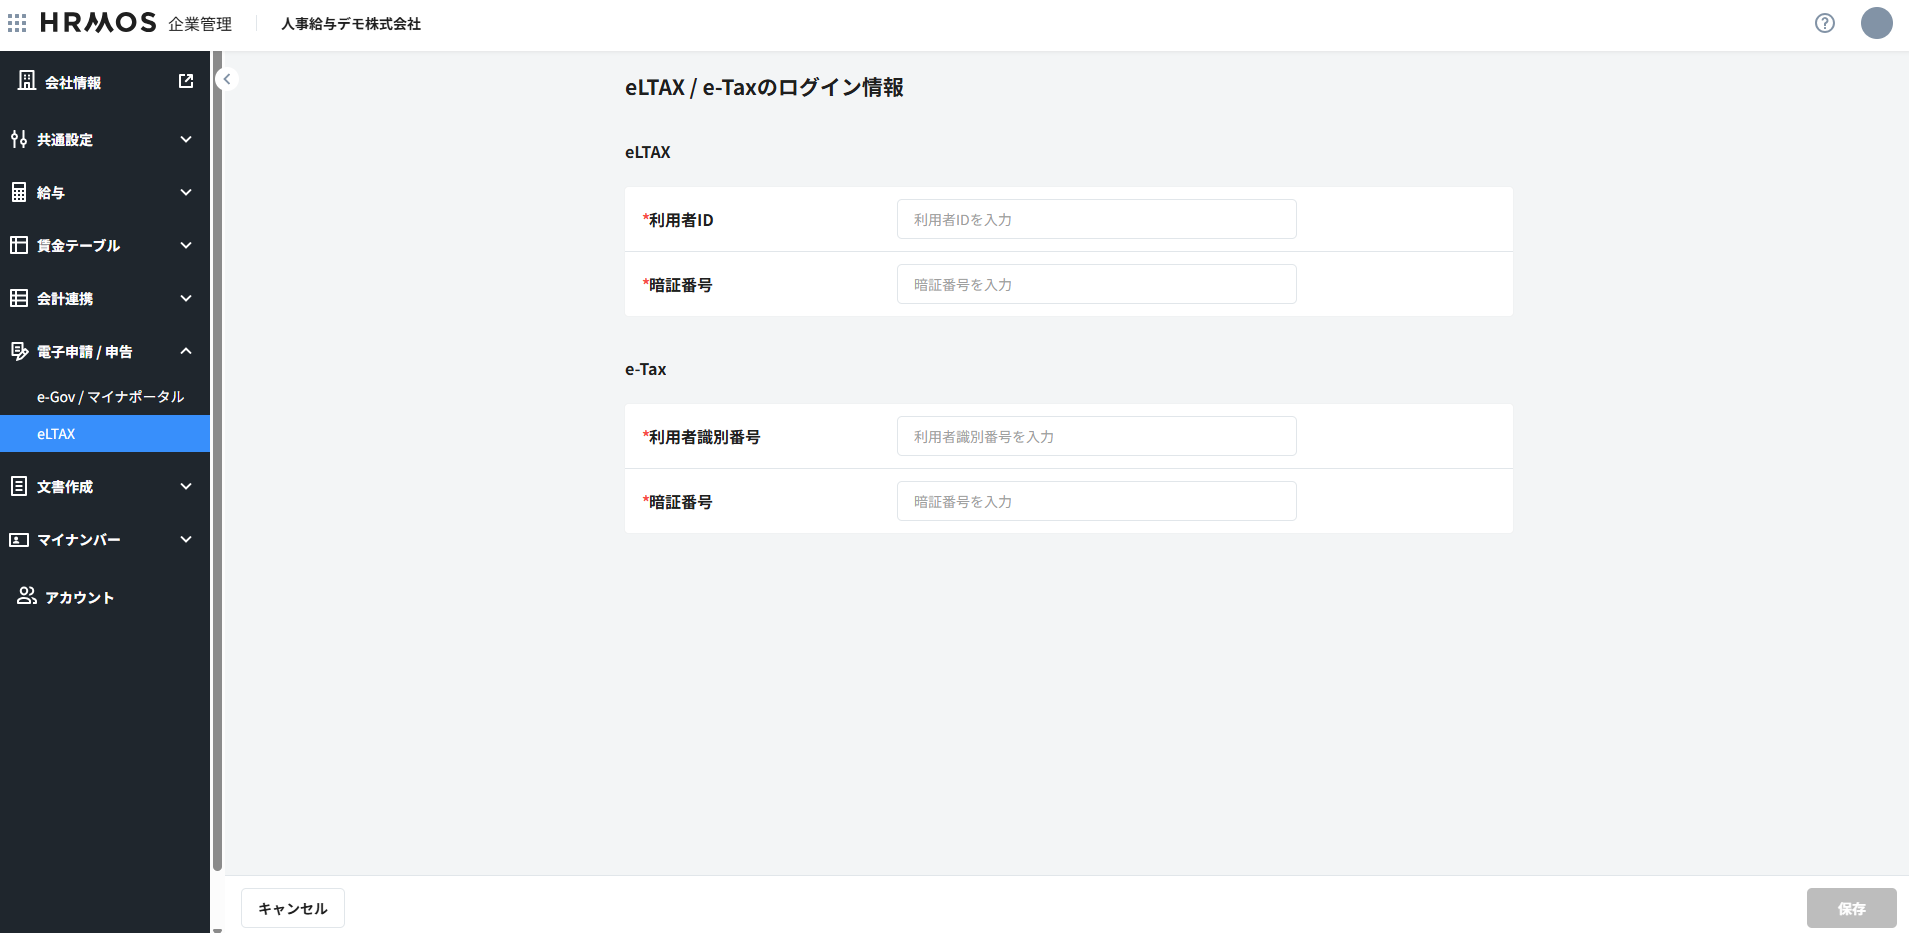Click the キャンセル button
The width and height of the screenshot is (1909, 933).
pyautogui.click(x=293, y=908)
